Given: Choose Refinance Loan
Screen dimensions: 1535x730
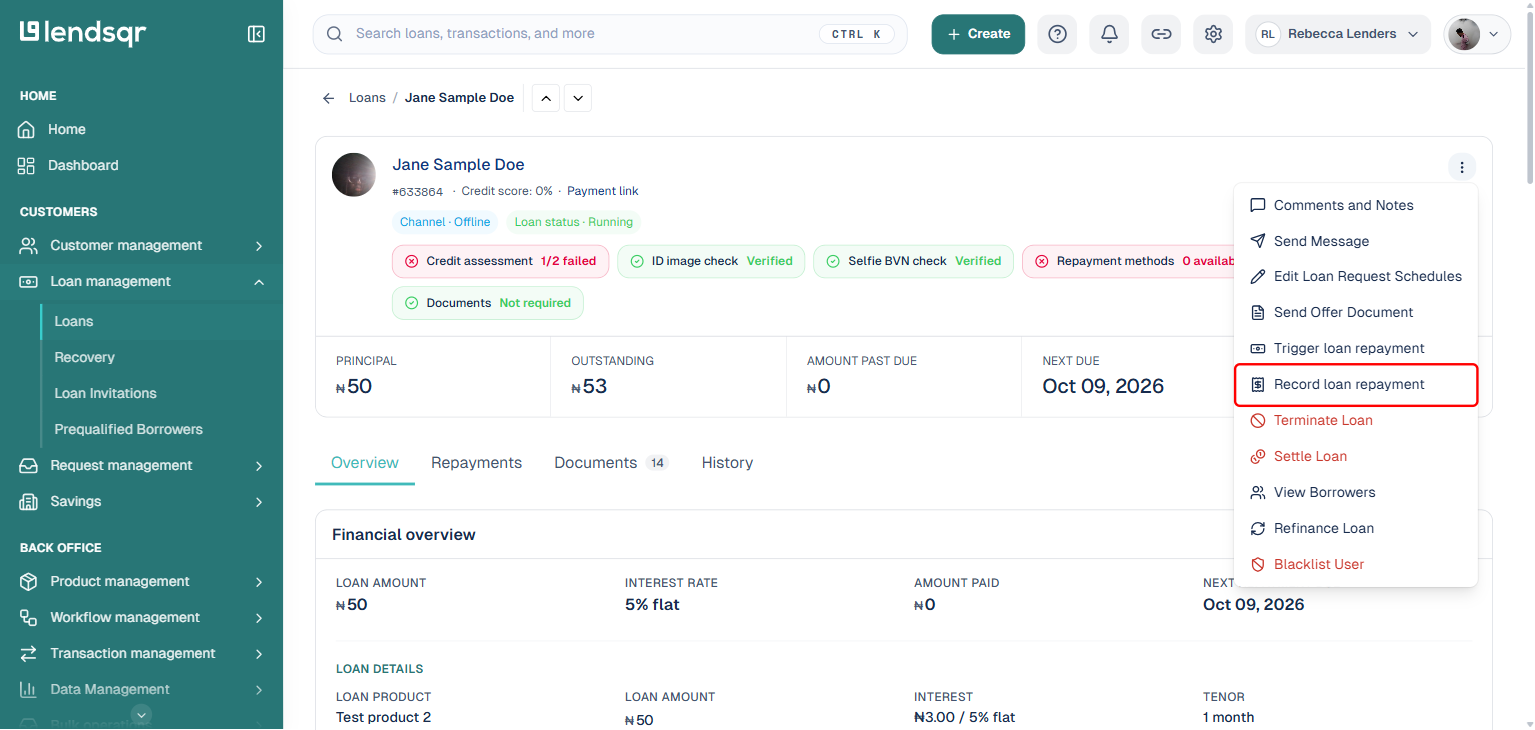Looking at the screenshot, I should 1356,528.
